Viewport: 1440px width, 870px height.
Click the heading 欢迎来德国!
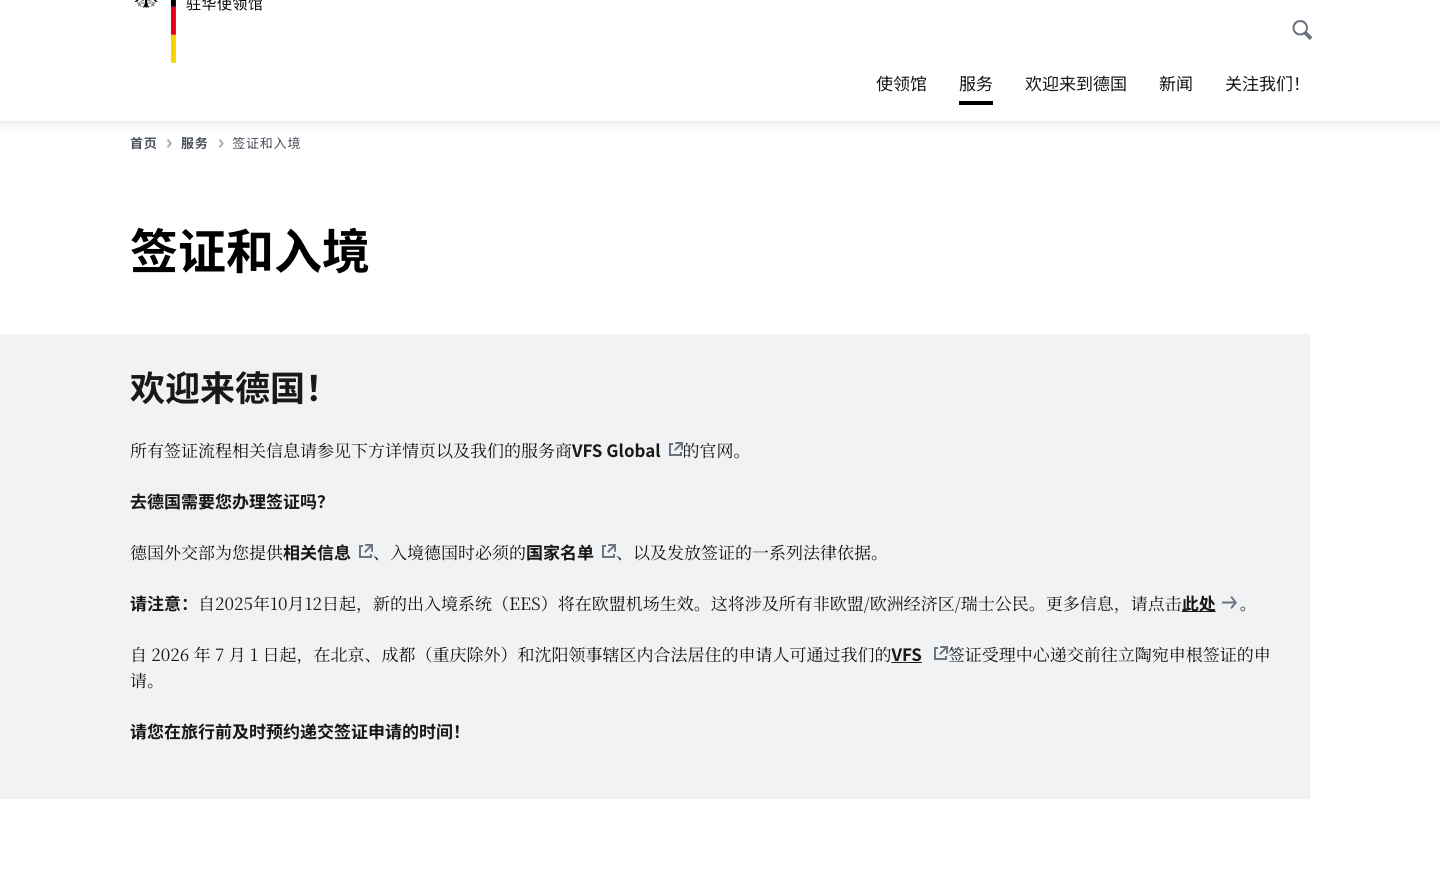pos(225,388)
